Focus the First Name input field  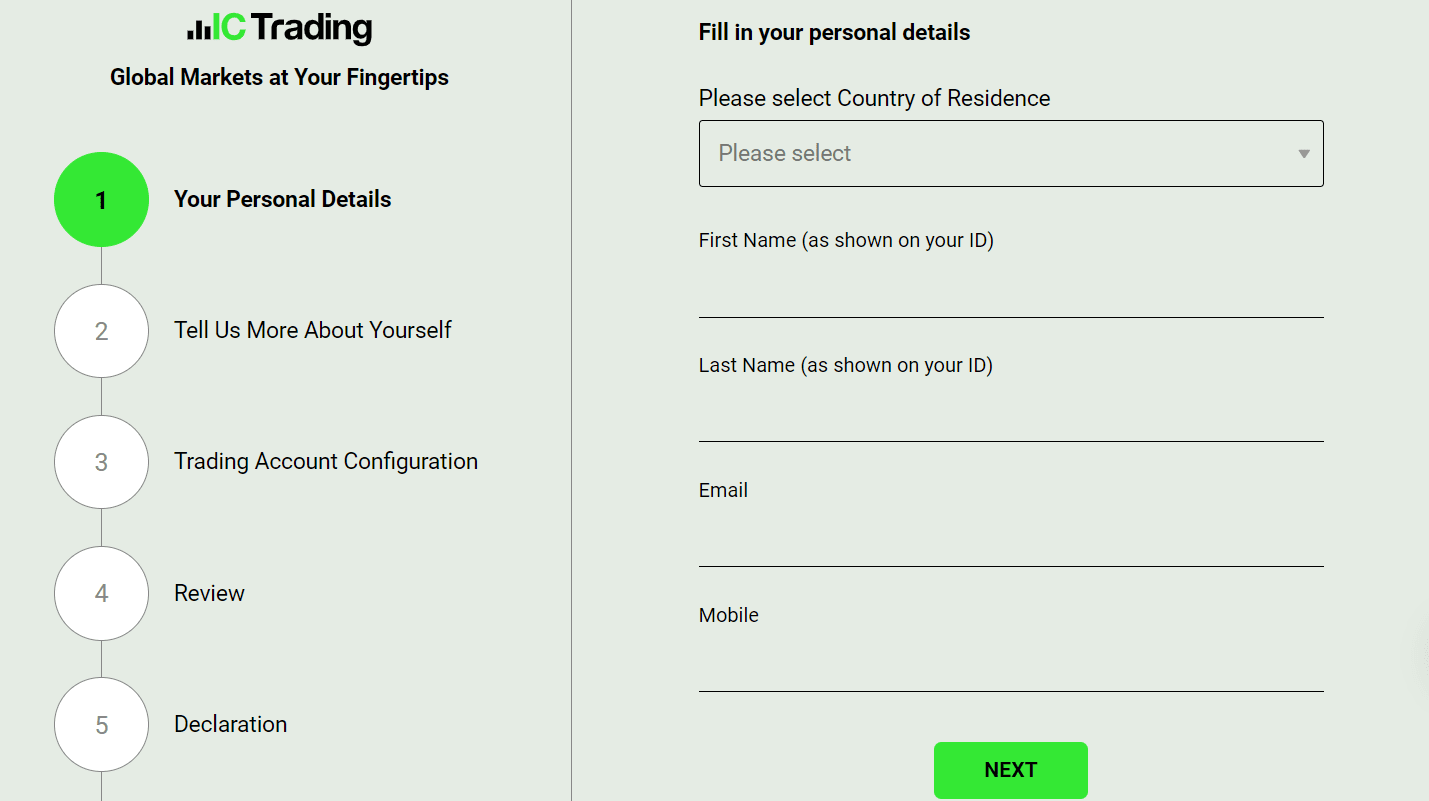(x=1011, y=293)
